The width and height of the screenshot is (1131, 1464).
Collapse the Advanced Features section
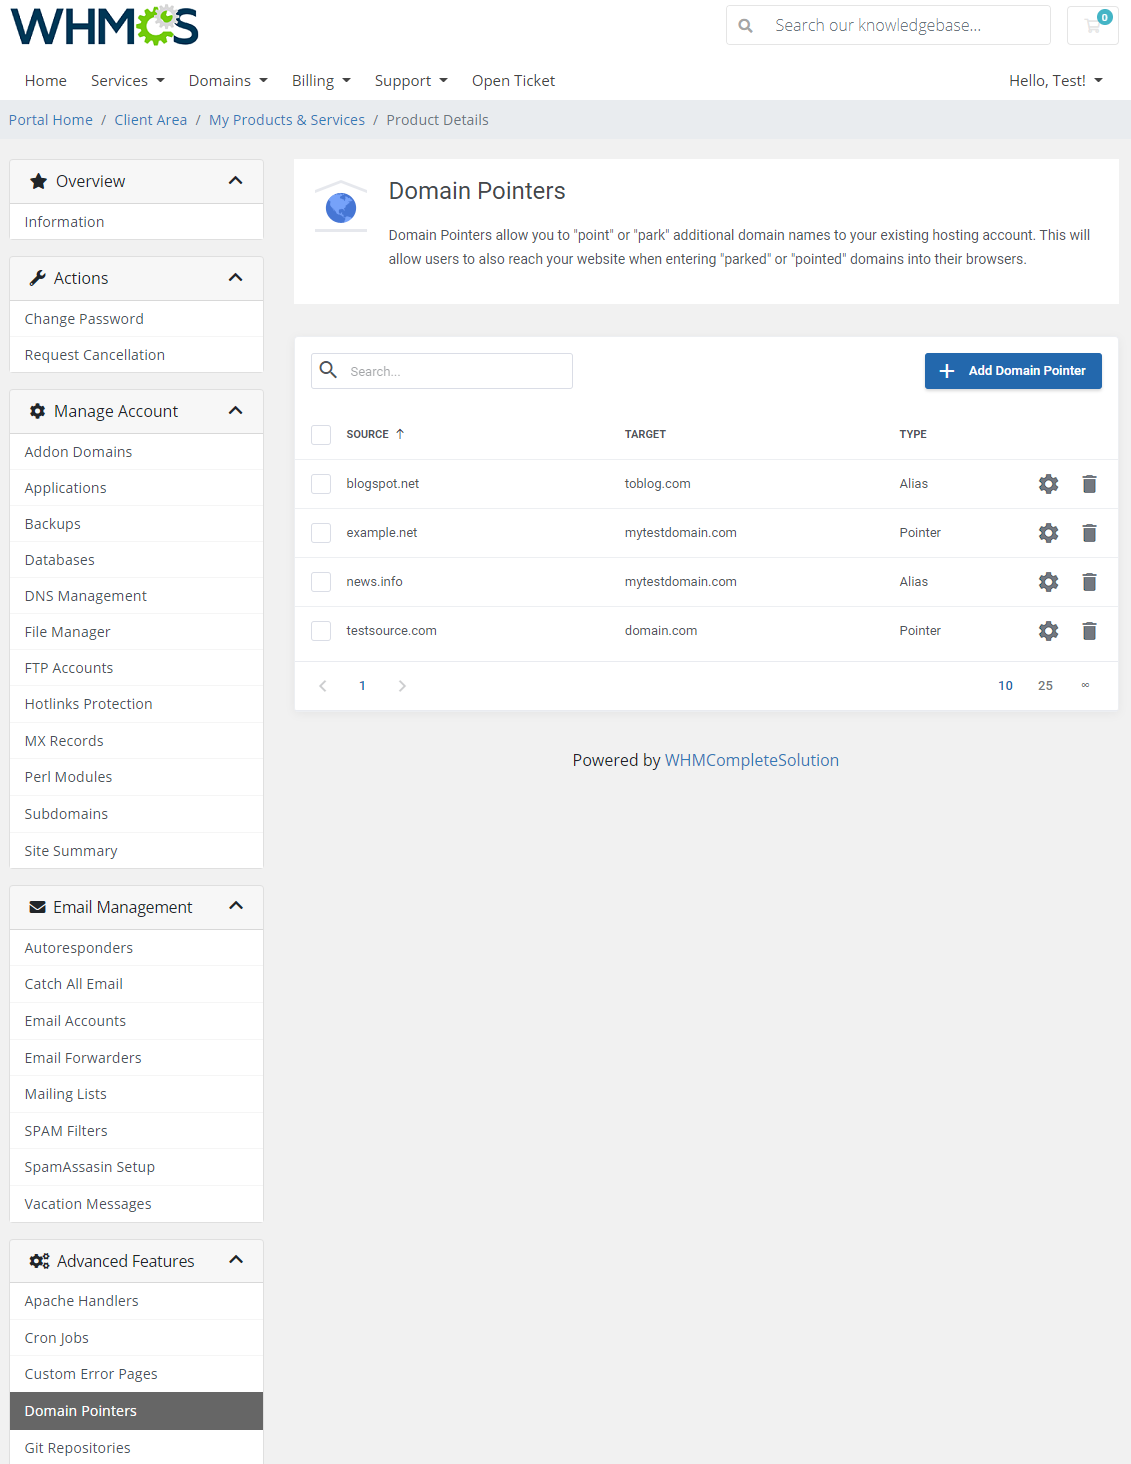[x=236, y=1260]
